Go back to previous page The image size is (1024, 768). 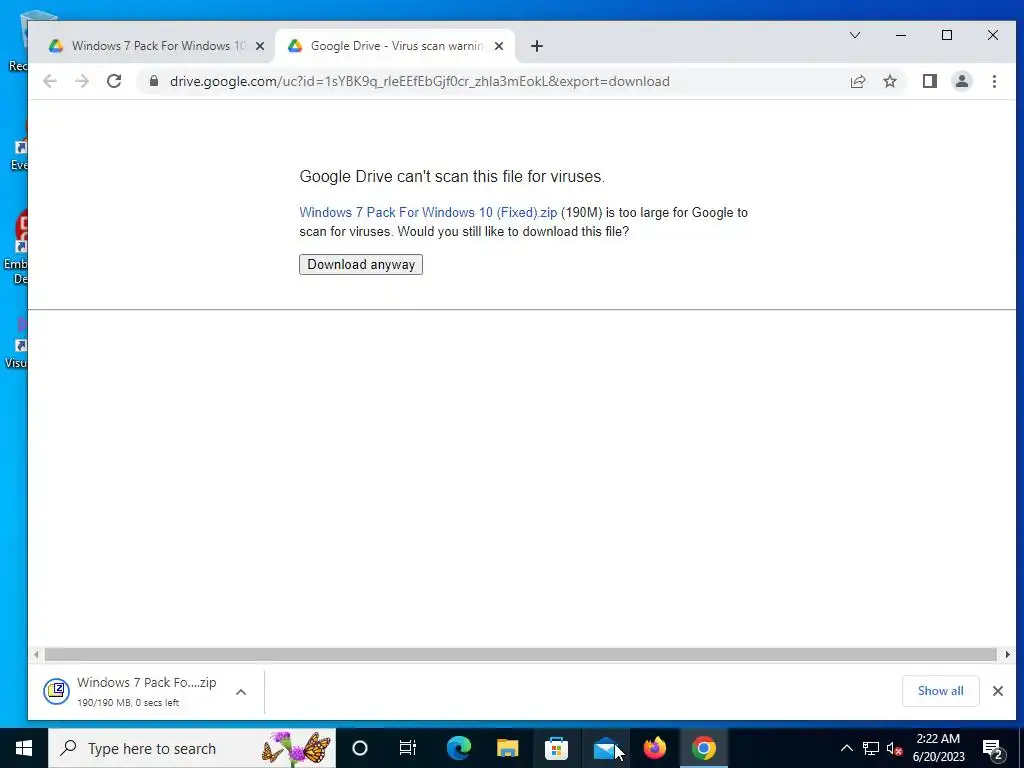50,81
